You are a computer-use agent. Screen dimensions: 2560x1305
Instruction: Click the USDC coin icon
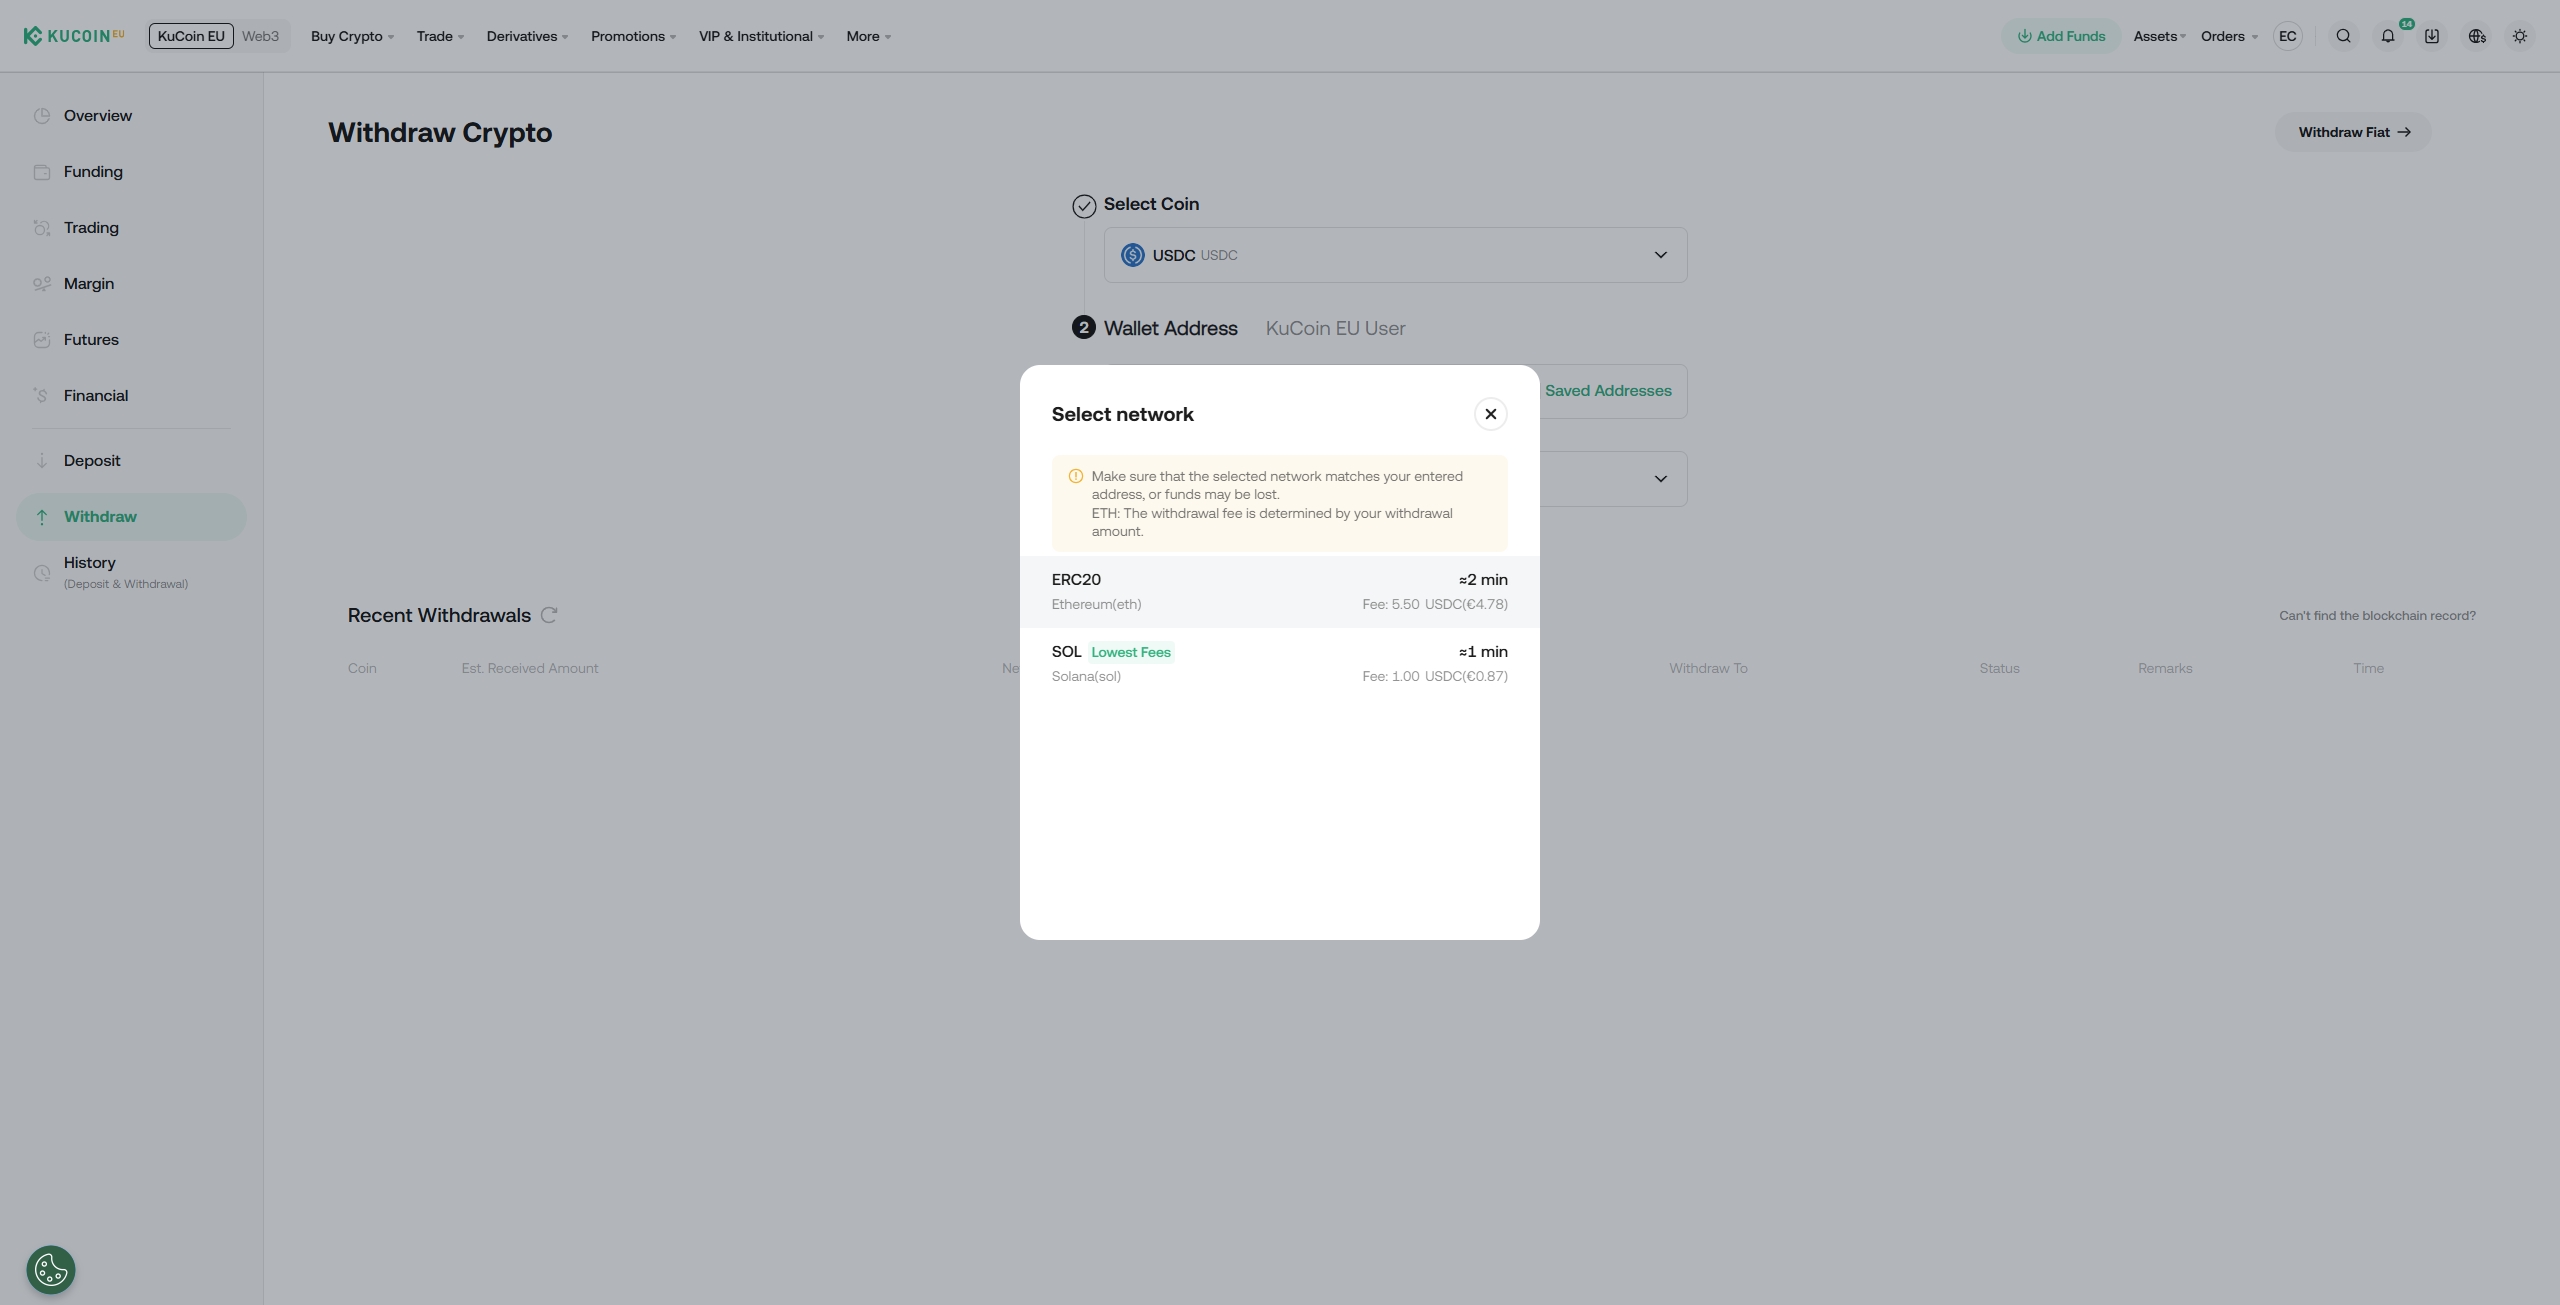point(1133,255)
